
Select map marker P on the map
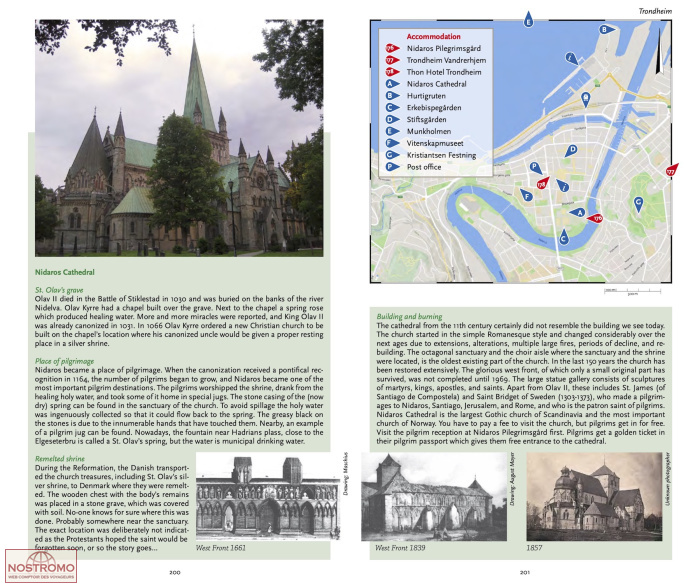(x=536, y=168)
